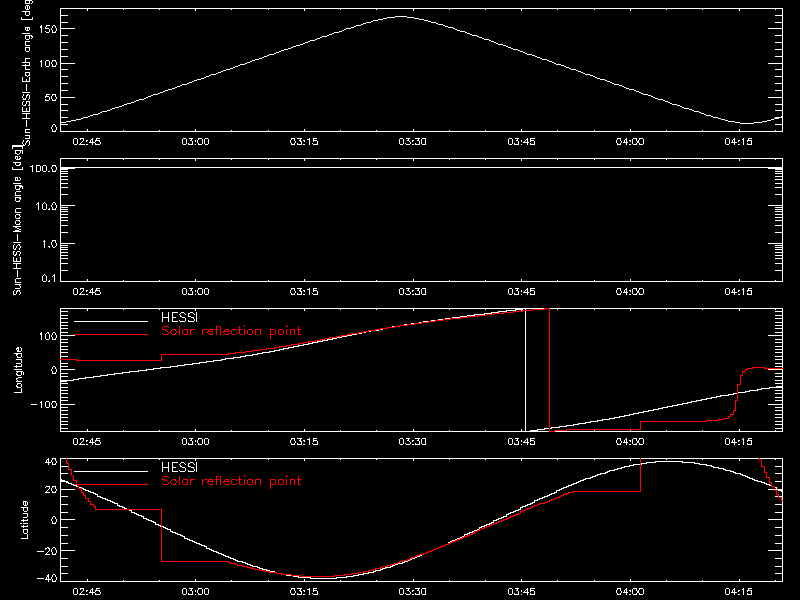The image size is (800, 600).
Task: Click the 100 tick on Longitude axis
Action: (47, 336)
